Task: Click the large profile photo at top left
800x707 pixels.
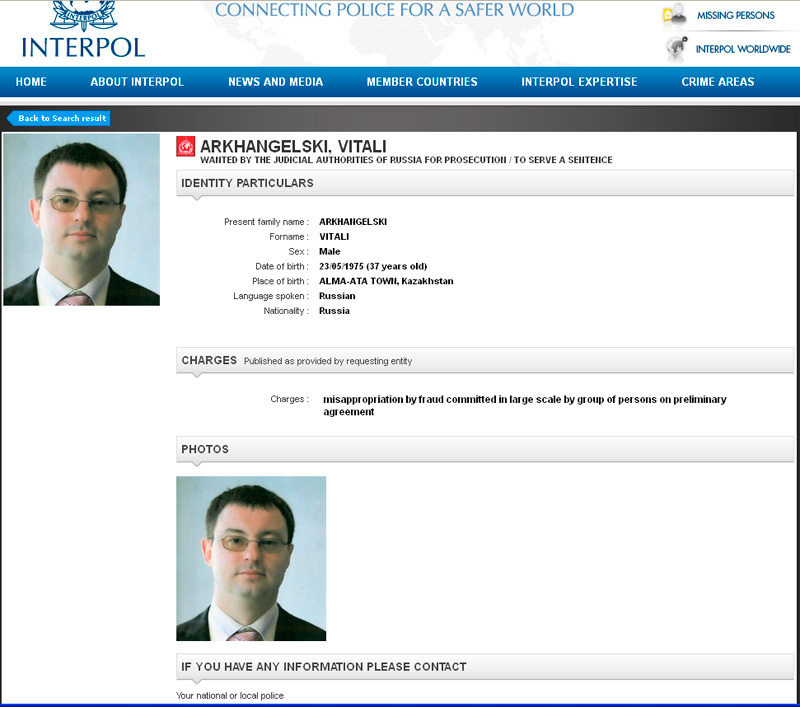Action: coord(82,220)
